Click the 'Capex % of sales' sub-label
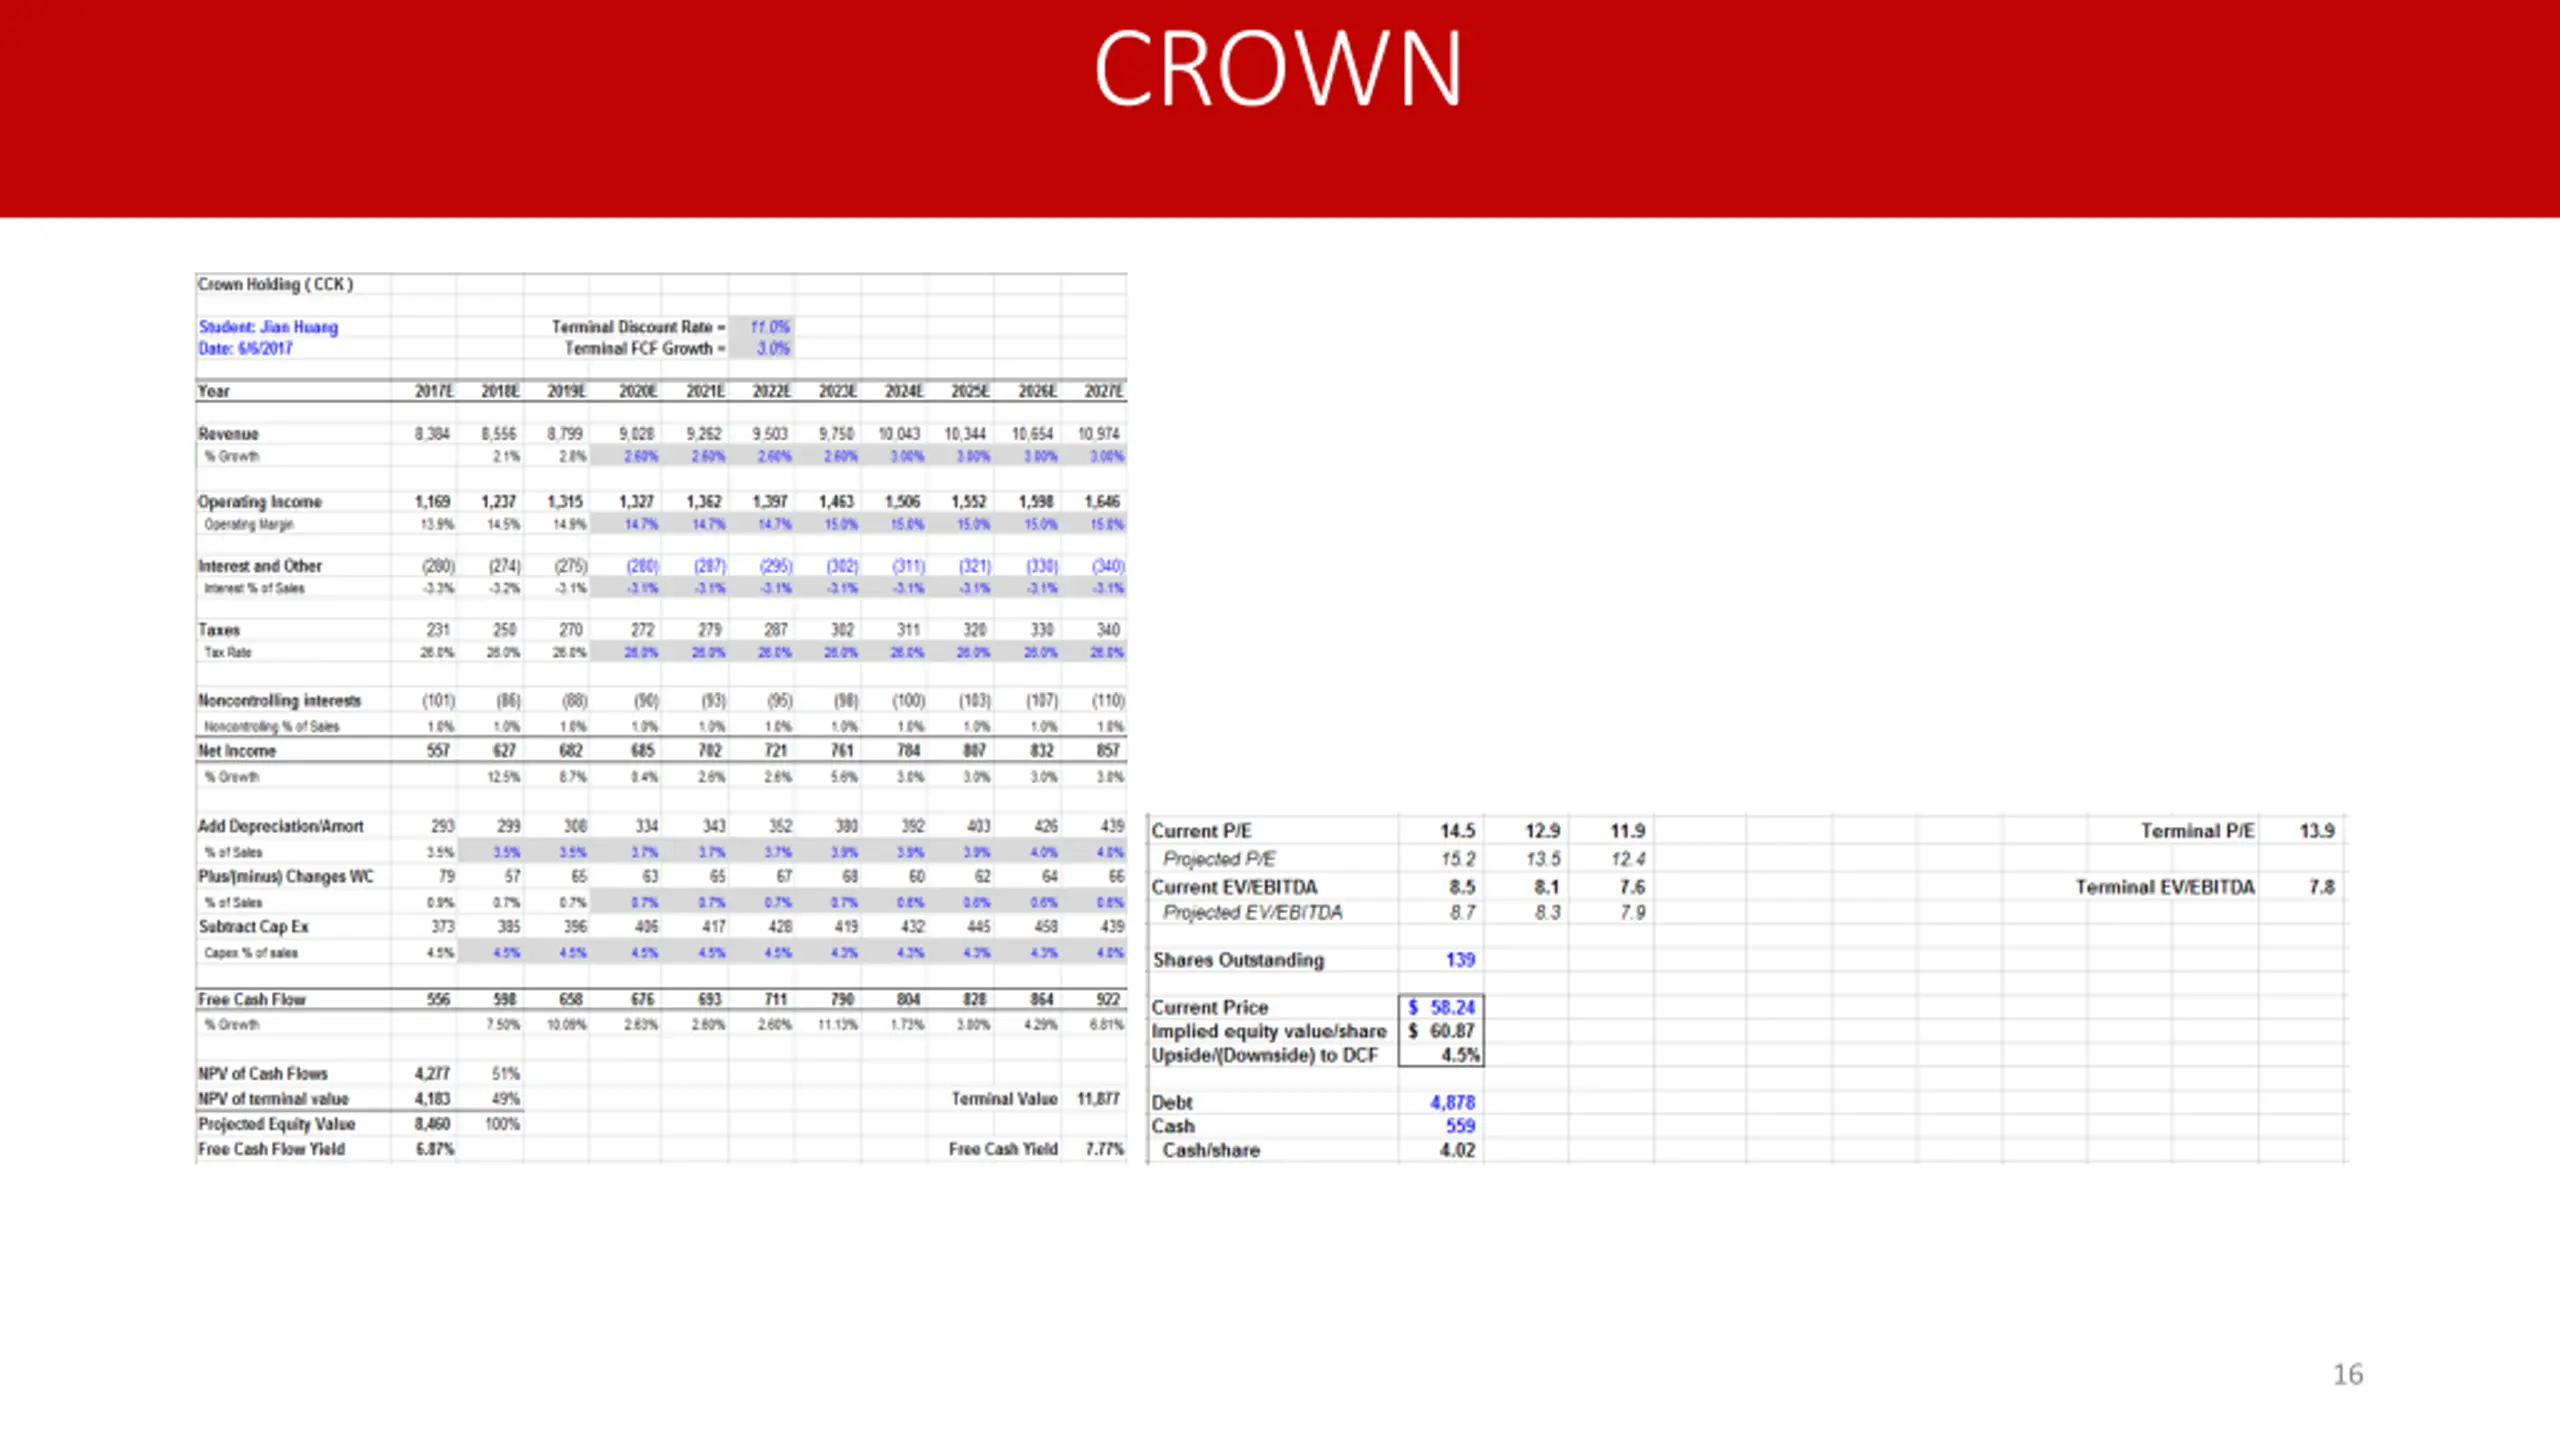2560x1440 pixels. tap(251, 953)
